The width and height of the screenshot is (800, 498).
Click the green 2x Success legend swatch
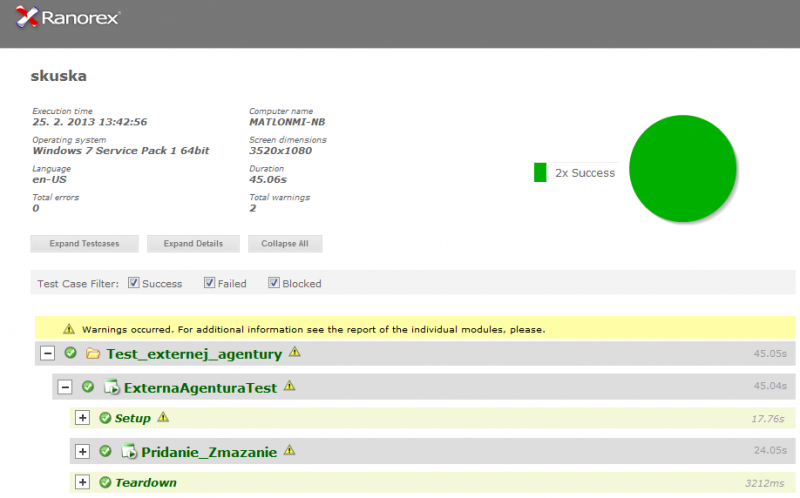(540, 172)
